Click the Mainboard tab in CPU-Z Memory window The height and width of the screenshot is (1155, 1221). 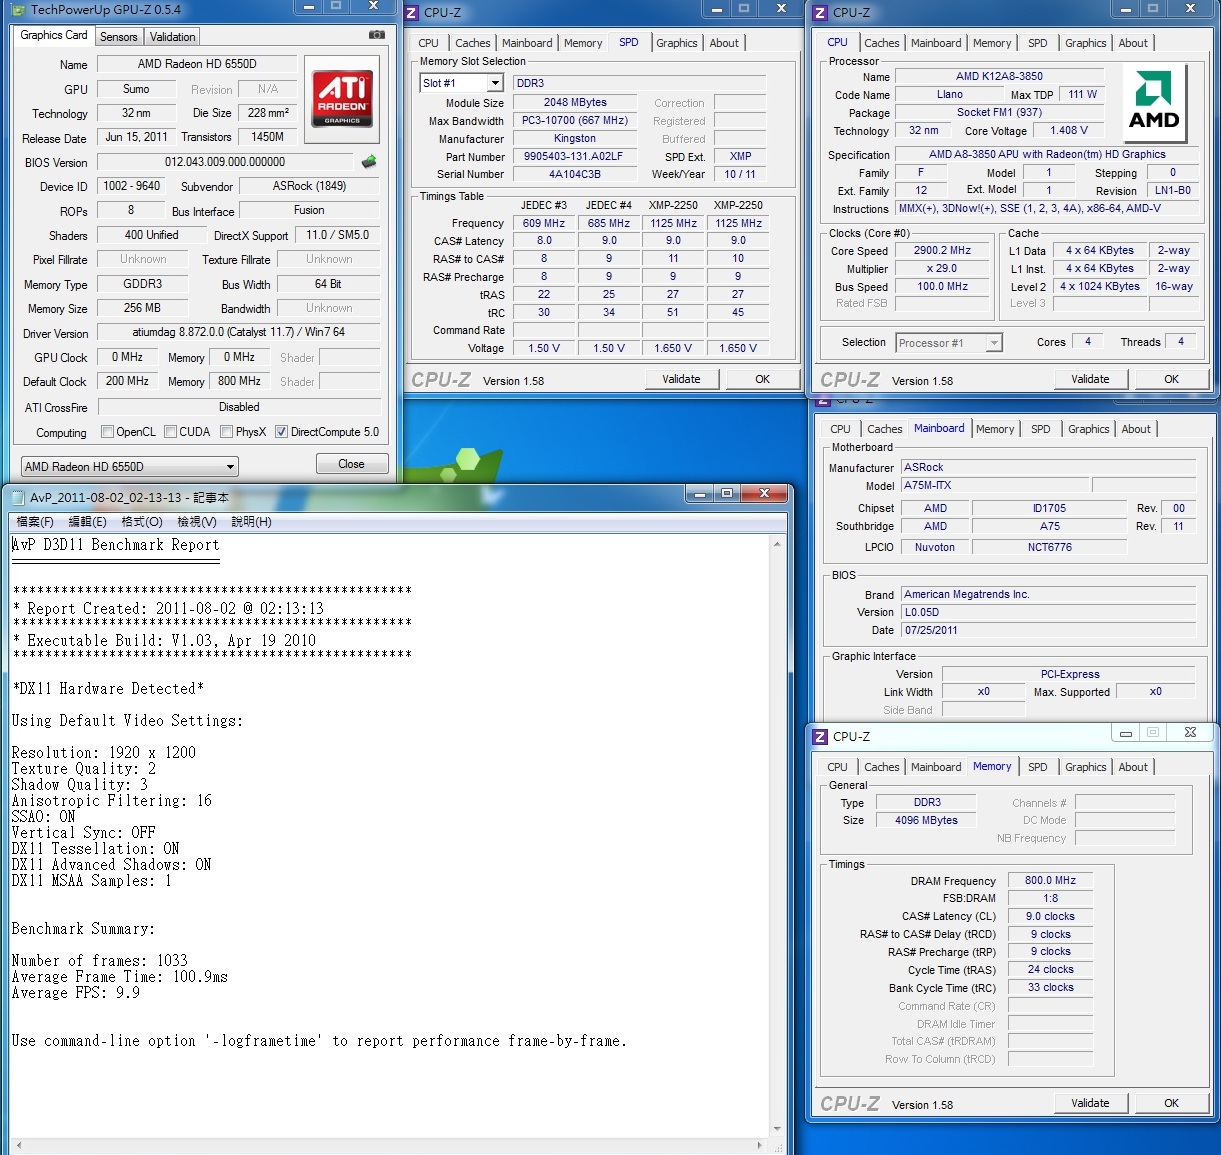(x=936, y=767)
